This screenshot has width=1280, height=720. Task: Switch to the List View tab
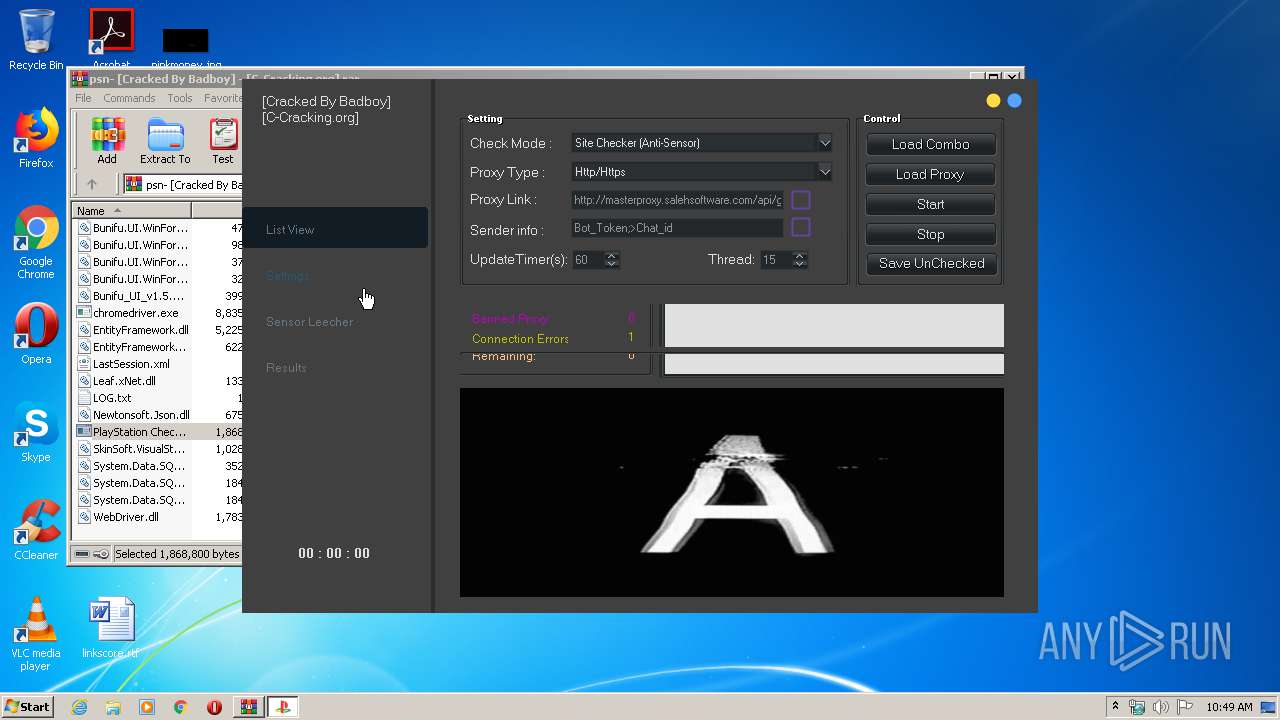335,229
